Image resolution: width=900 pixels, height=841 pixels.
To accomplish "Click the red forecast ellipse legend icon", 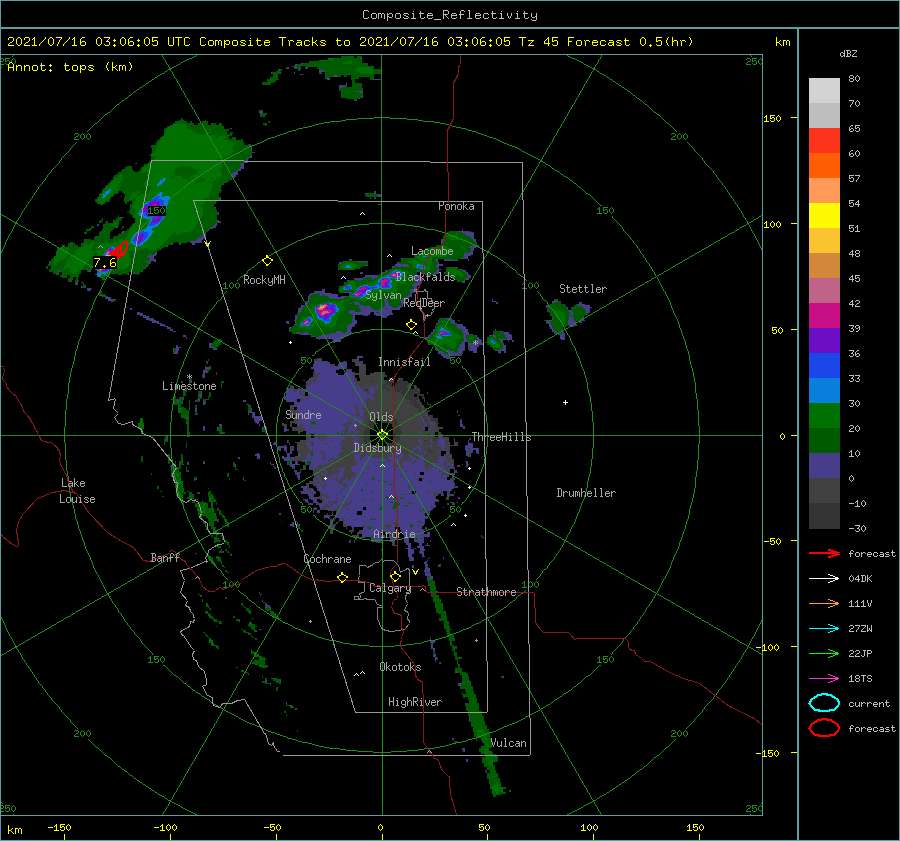I will pos(824,728).
